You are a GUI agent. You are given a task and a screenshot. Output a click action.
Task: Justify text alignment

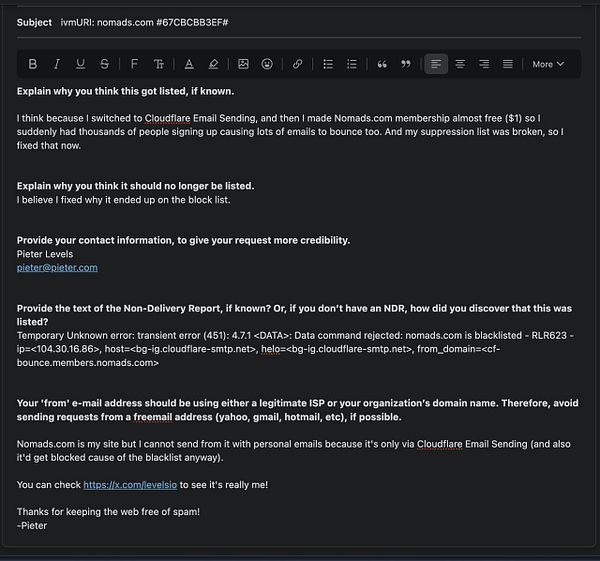508,64
